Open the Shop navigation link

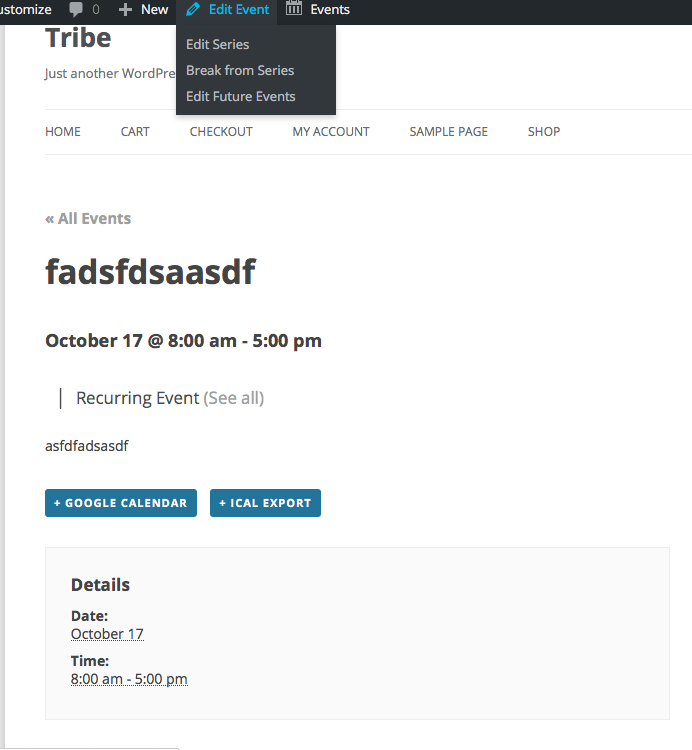click(544, 131)
